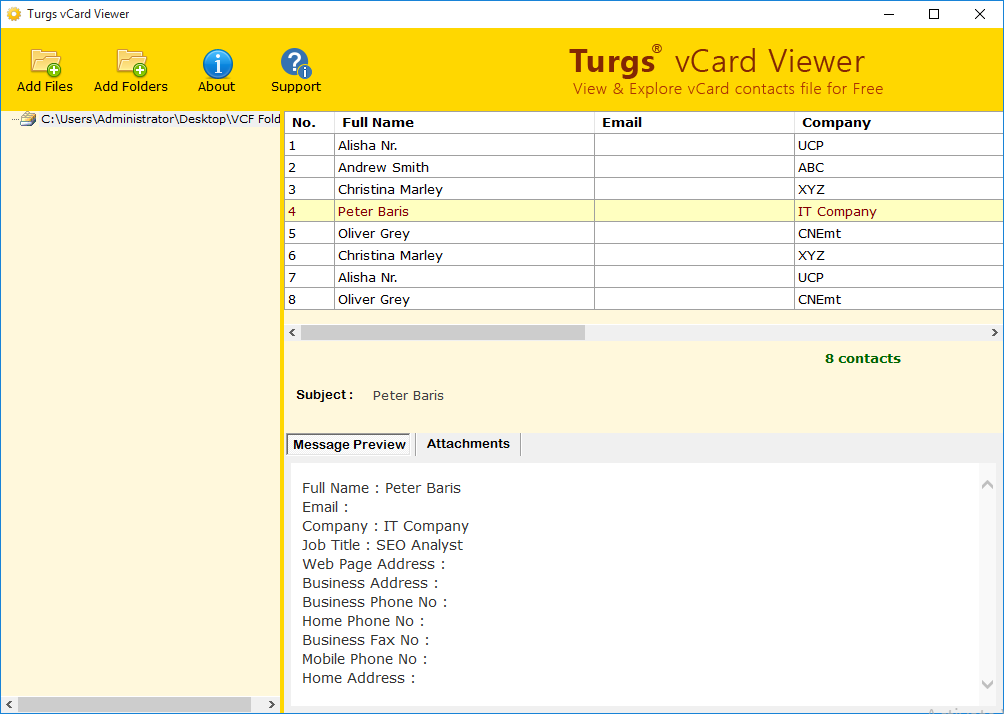Select row 3 Christina Marley
The height and width of the screenshot is (714, 1004).
644,190
